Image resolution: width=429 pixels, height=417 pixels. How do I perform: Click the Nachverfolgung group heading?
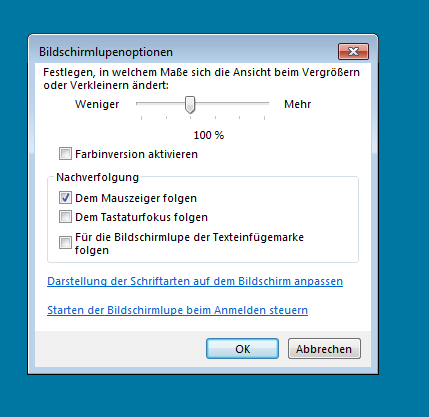(x=97, y=177)
